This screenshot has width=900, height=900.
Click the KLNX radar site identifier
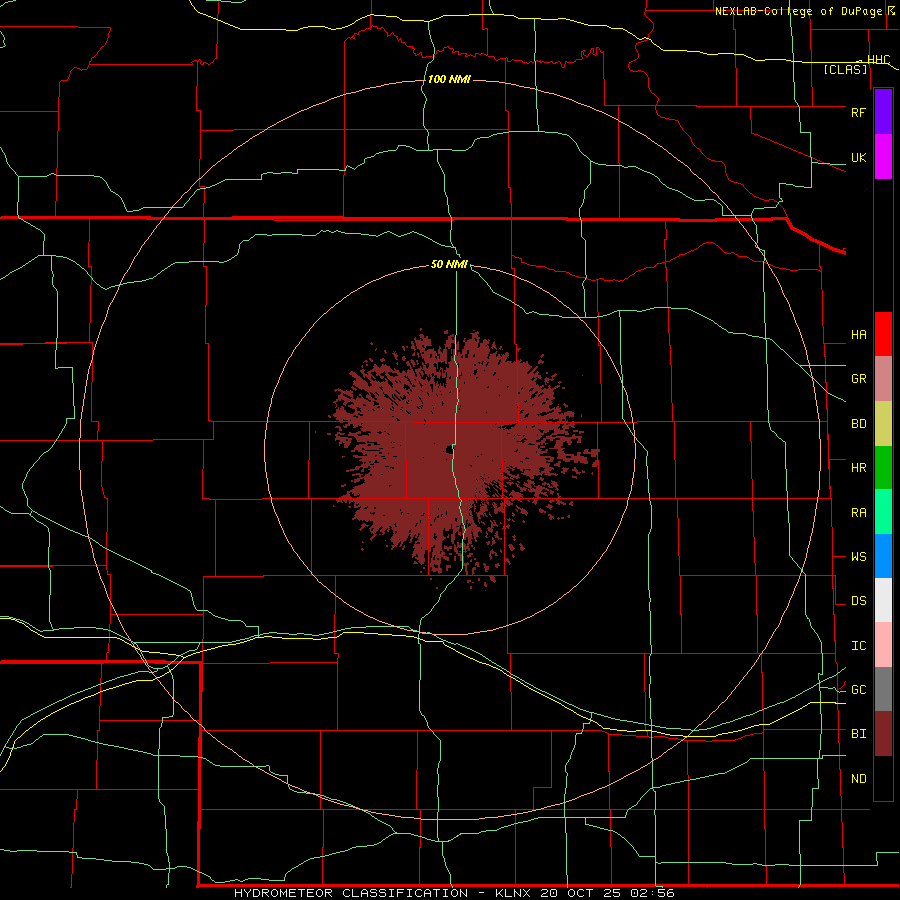513,893
